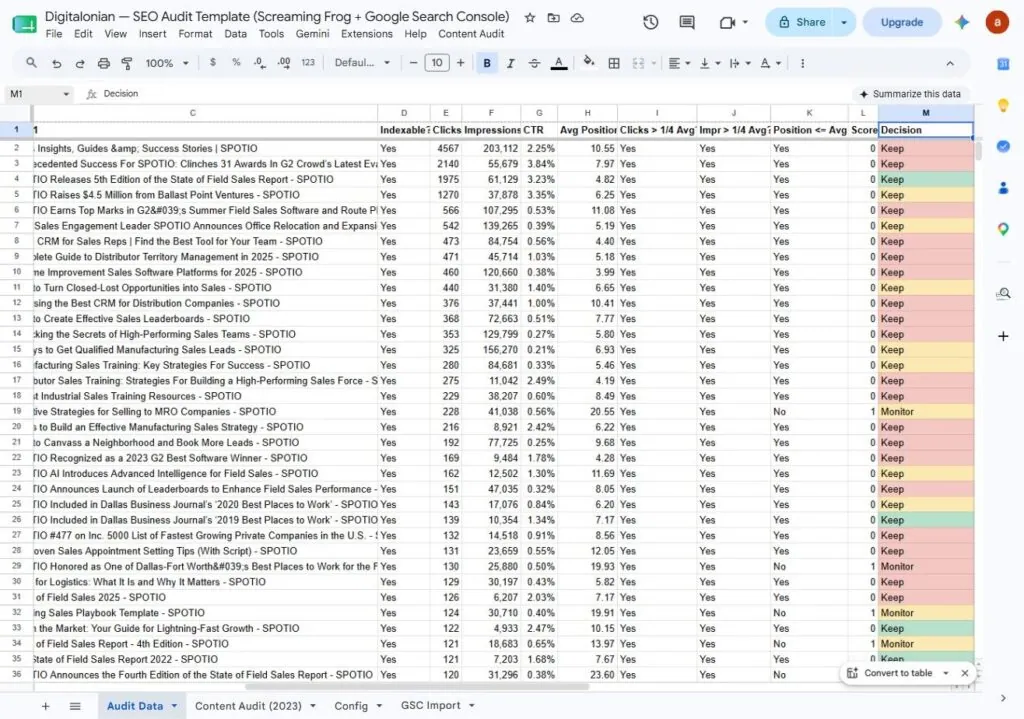Select column M header
This screenshot has width=1024, height=719.
coord(925,113)
